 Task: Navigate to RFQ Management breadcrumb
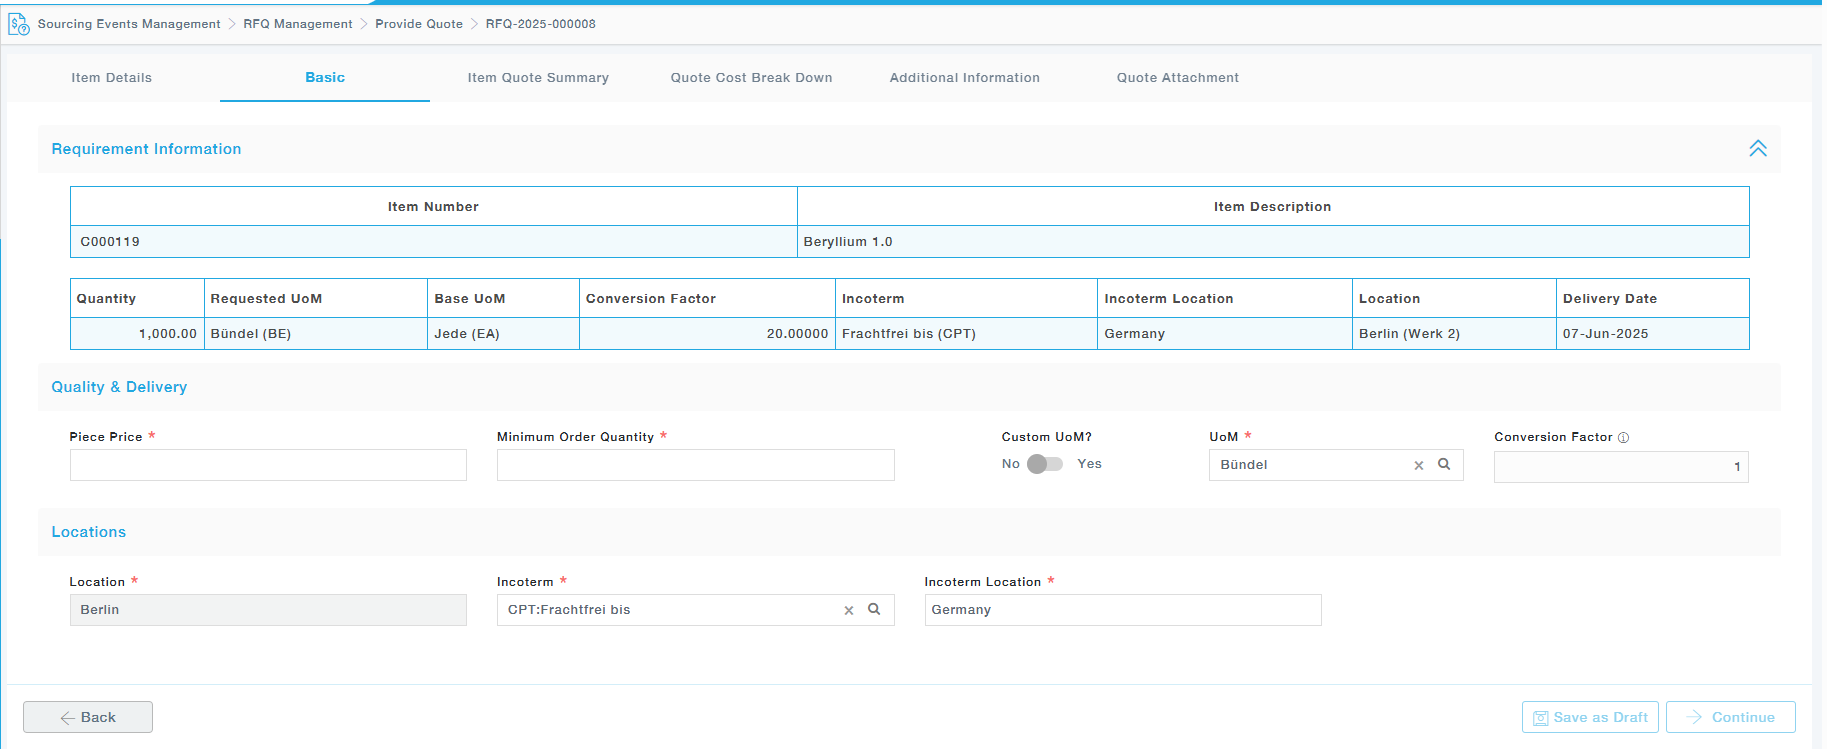coord(298,24)
